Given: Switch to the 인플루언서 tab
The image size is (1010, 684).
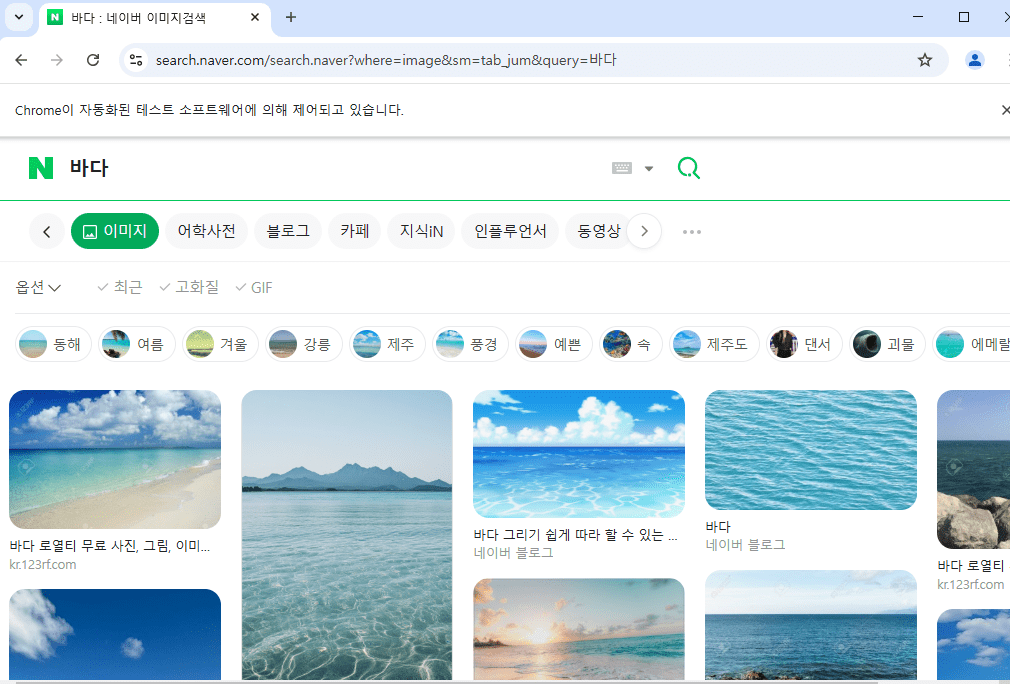Looking at the screenshot, I should [x=510, y=231].
